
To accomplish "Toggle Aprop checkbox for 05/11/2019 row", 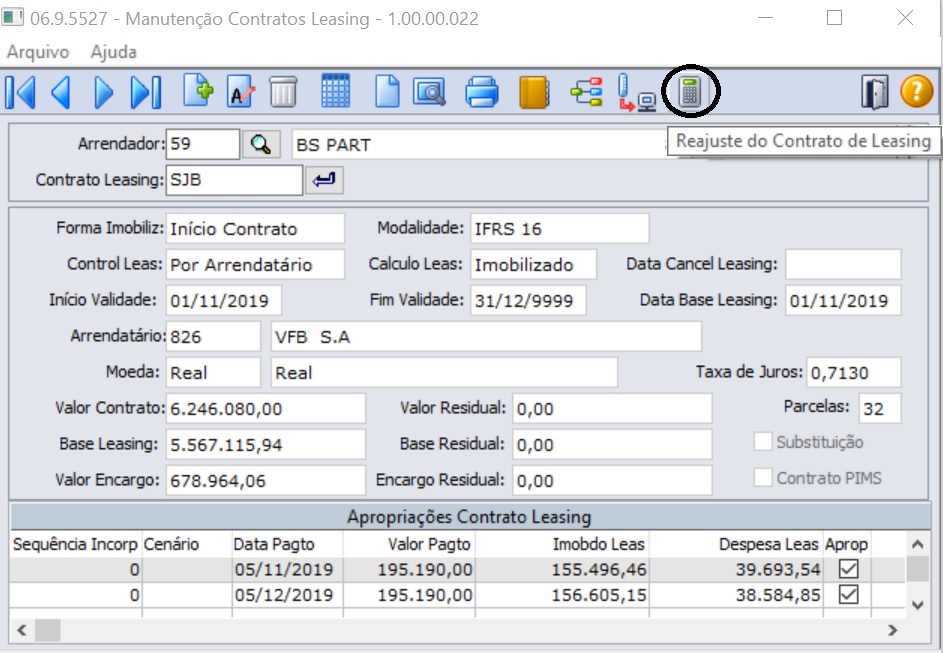I will click(x=848, y=569).
